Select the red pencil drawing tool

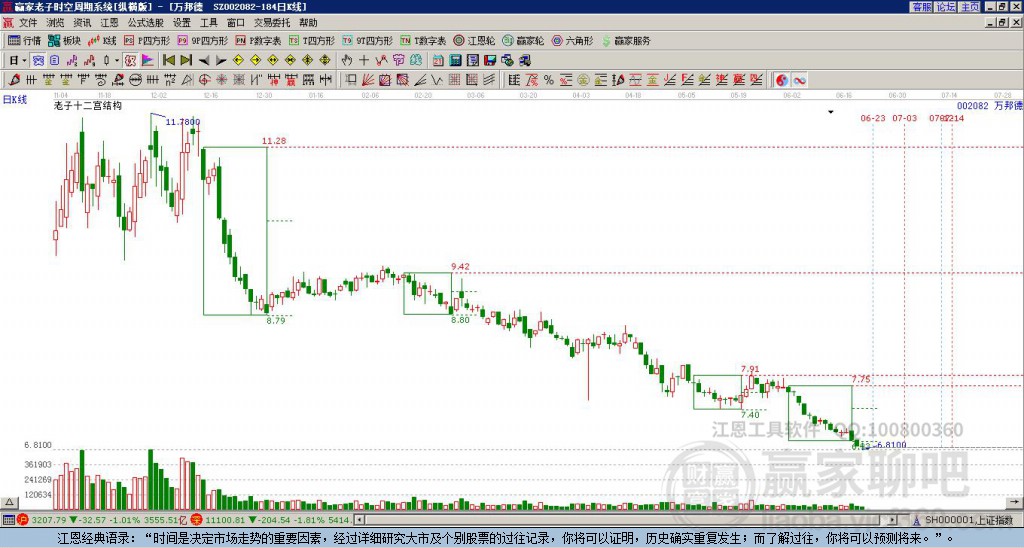click(x=14, y=80)
